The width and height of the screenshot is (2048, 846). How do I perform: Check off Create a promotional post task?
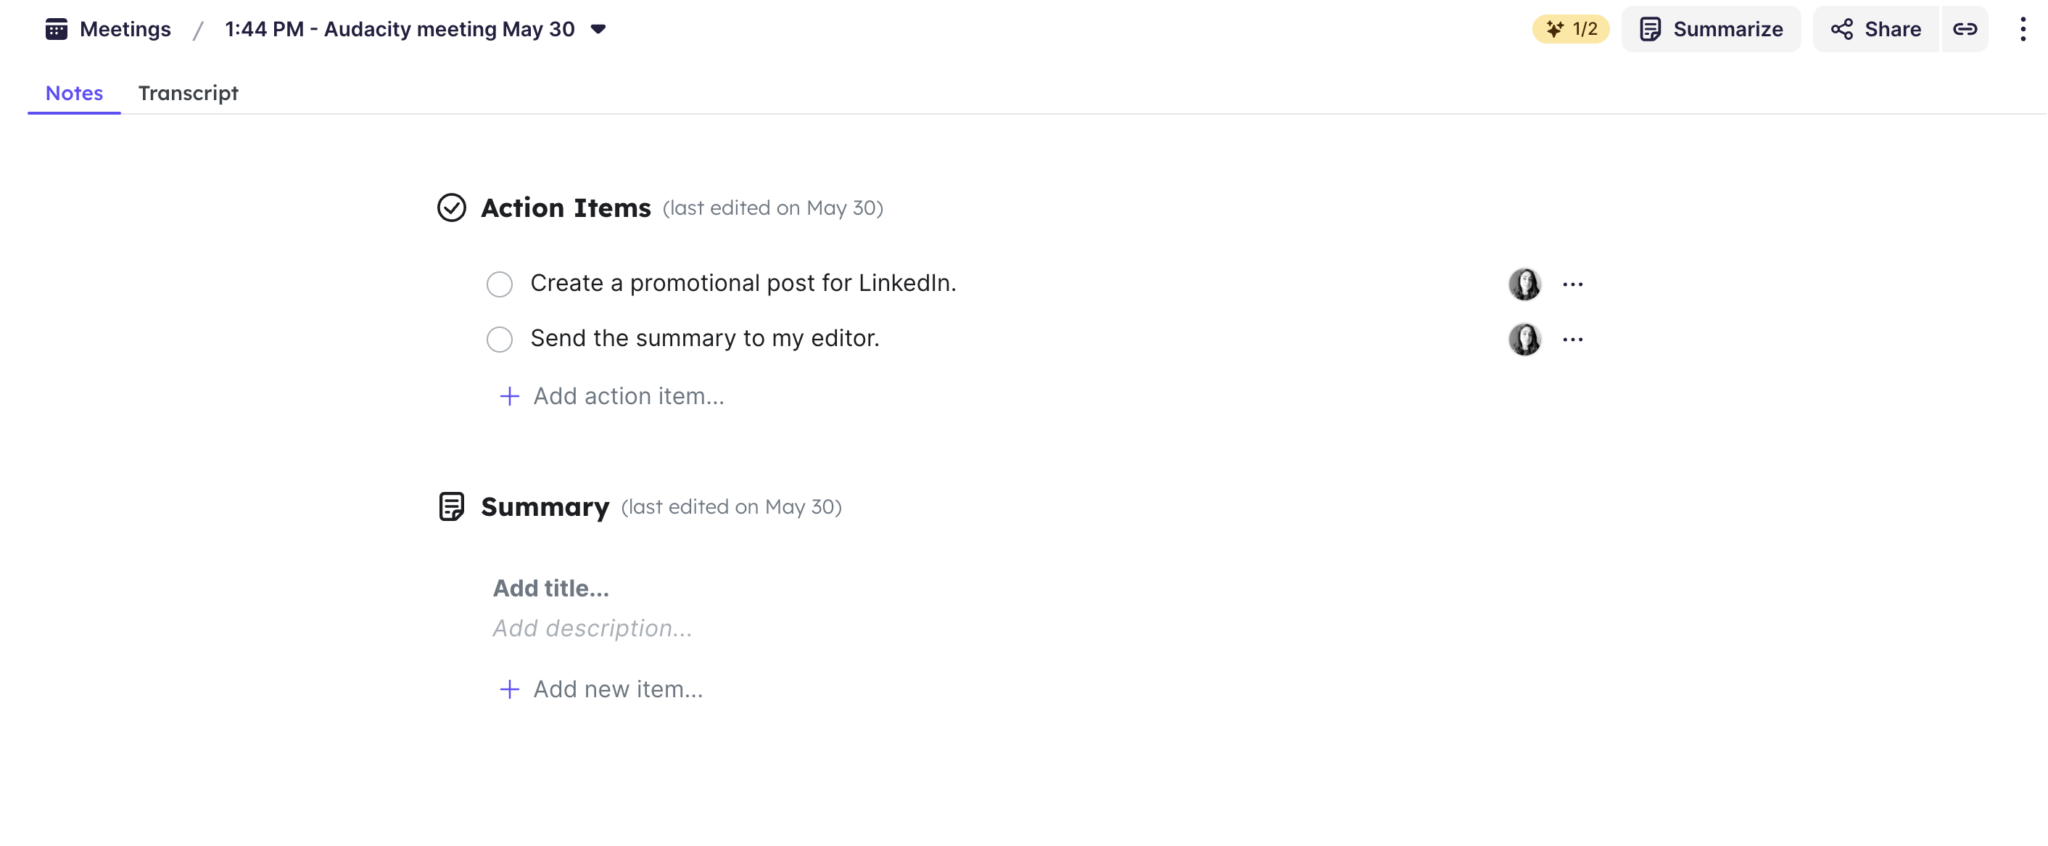pyautogui.click(x=499, y=284)
